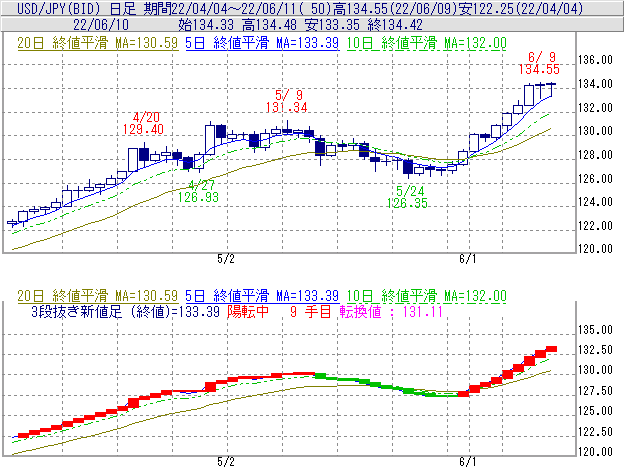
Task: Click the 6/1 date label under lower chart
Action: (468, 462)
